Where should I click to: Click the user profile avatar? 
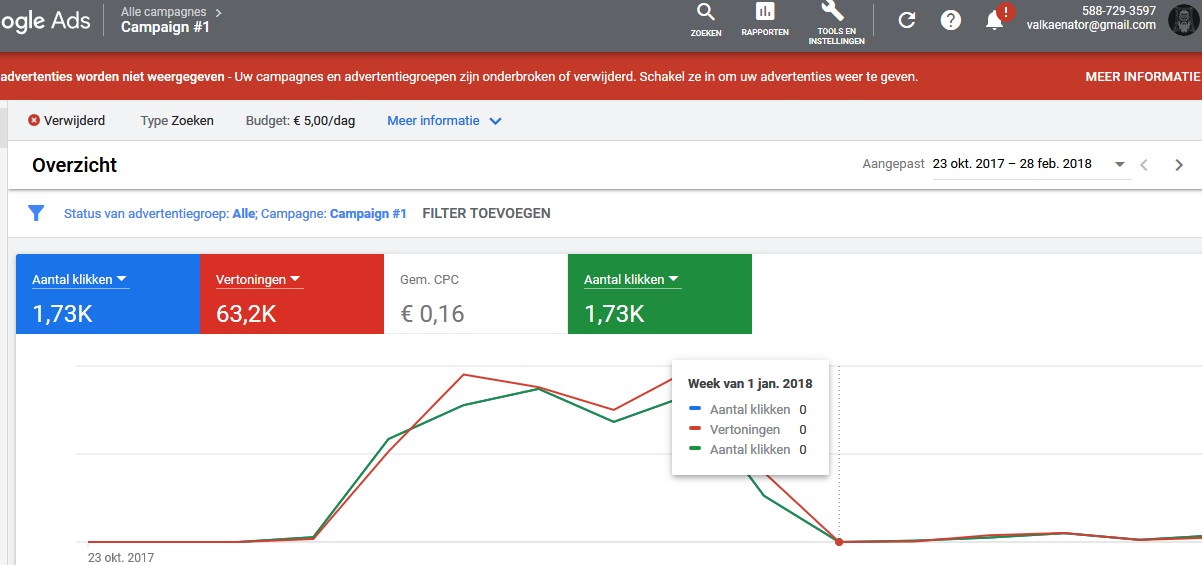click(x=1183, y=20)
